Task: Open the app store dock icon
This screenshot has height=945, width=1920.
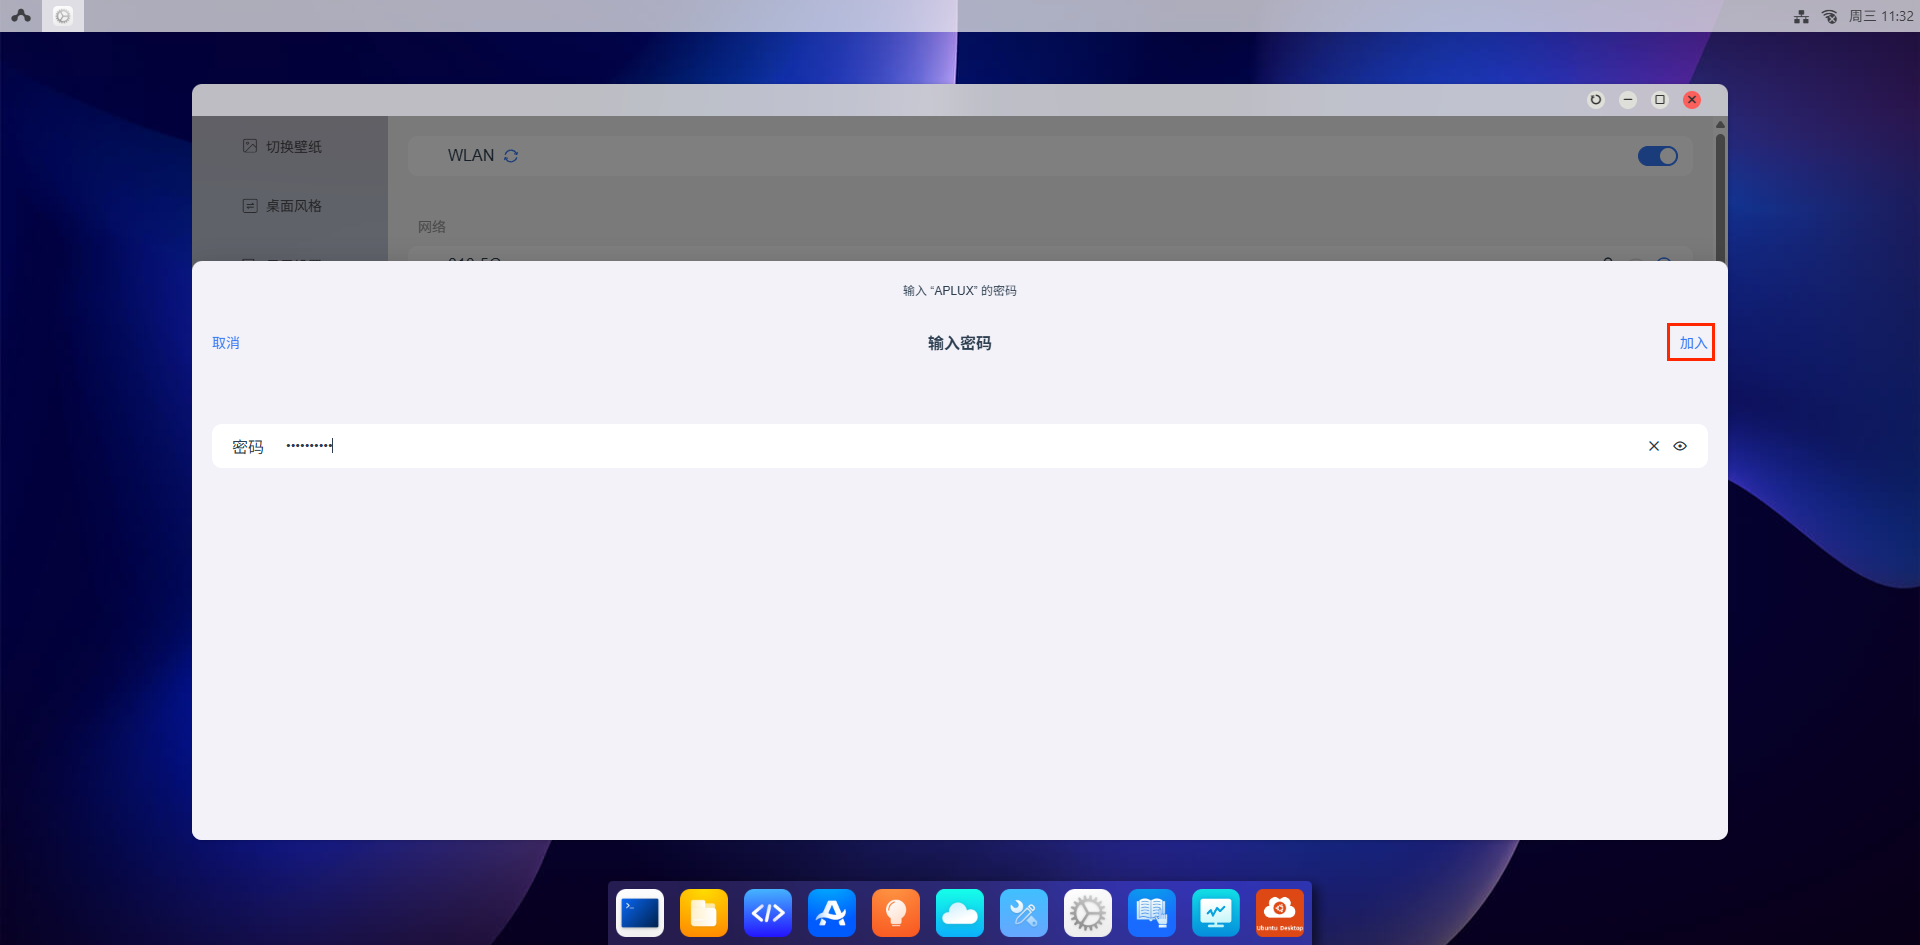Action: (x=832, y=913)
